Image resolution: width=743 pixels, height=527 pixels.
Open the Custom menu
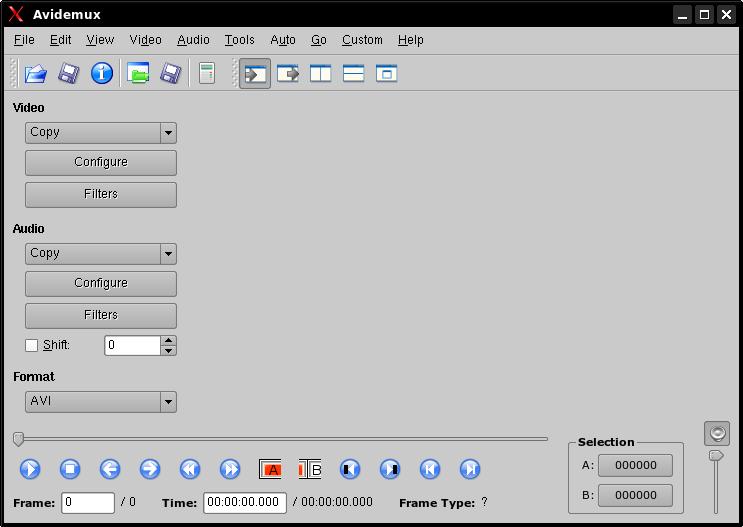pos(362,40)
